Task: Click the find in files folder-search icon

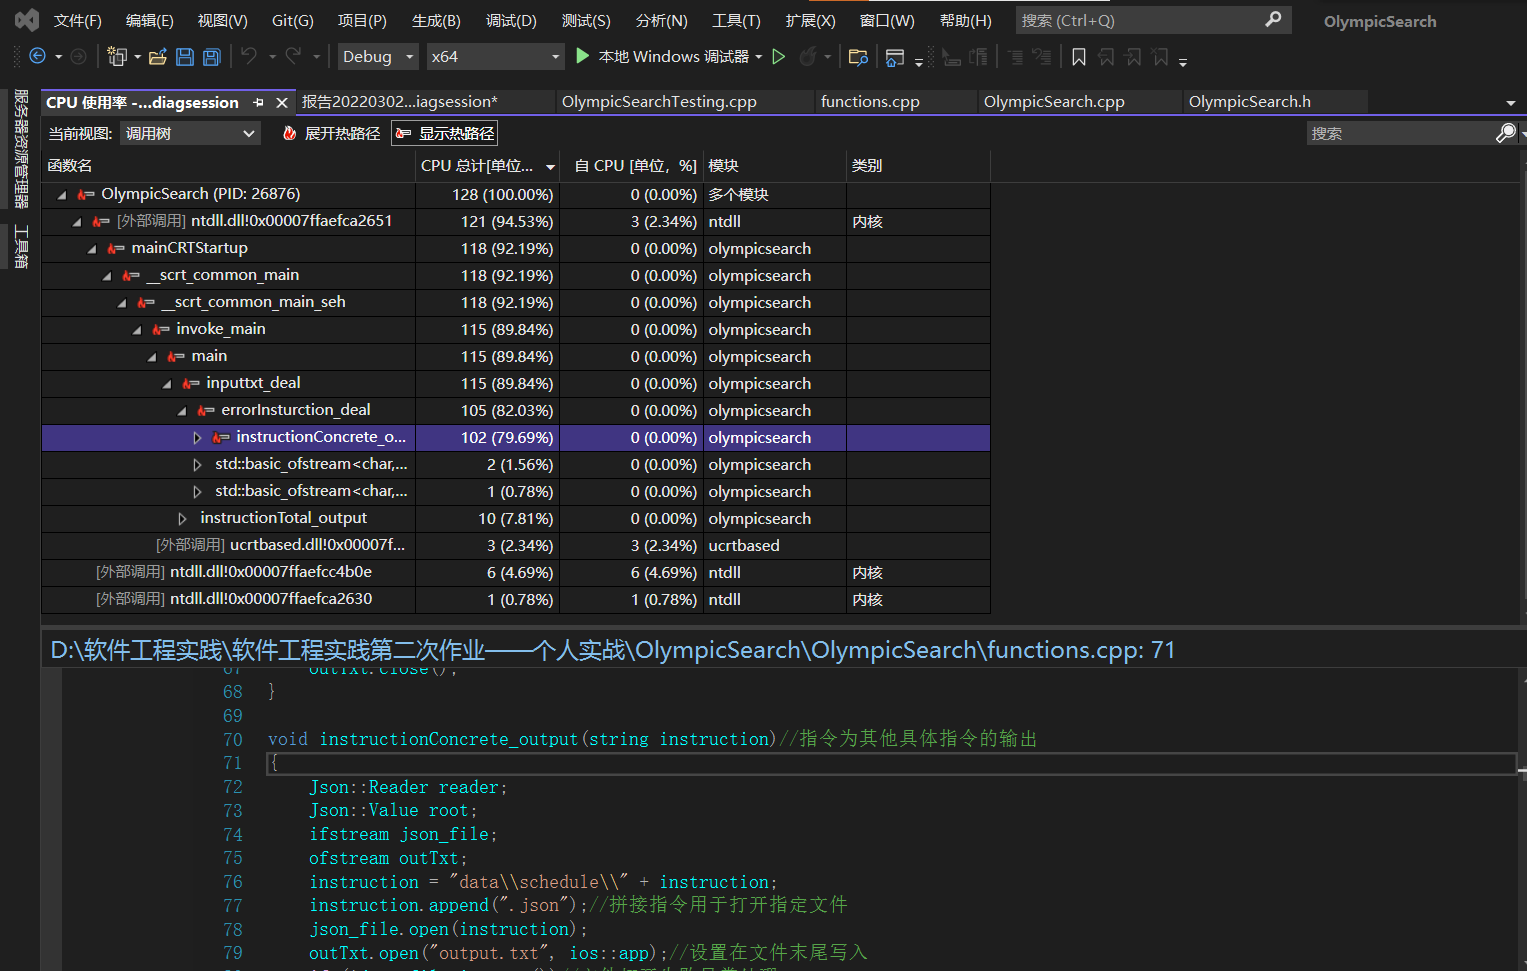Action: (858, 57)
